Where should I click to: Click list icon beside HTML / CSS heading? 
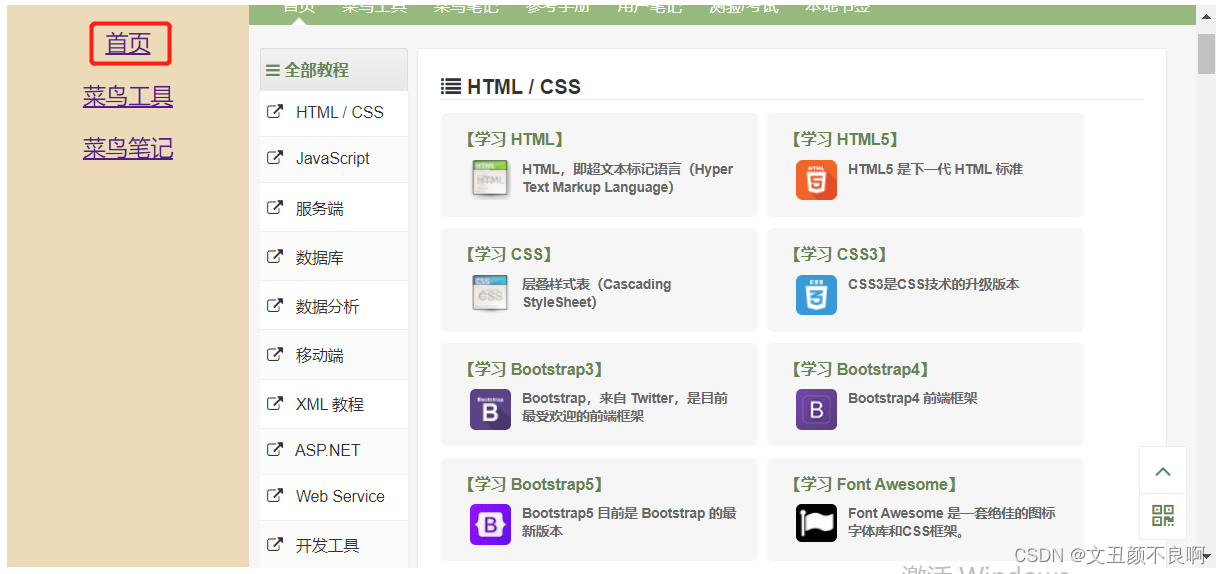[451, 87]
